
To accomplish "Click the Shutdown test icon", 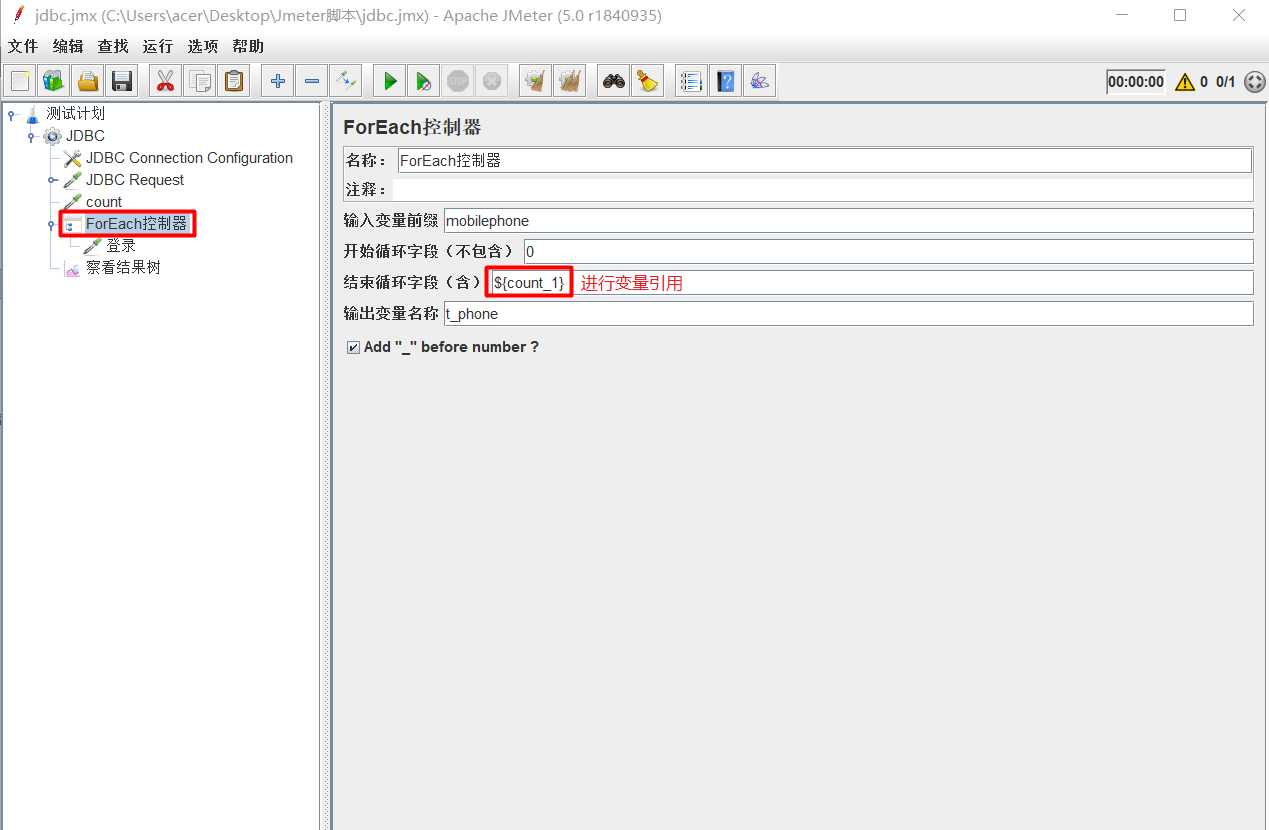I will click(492, 81).
